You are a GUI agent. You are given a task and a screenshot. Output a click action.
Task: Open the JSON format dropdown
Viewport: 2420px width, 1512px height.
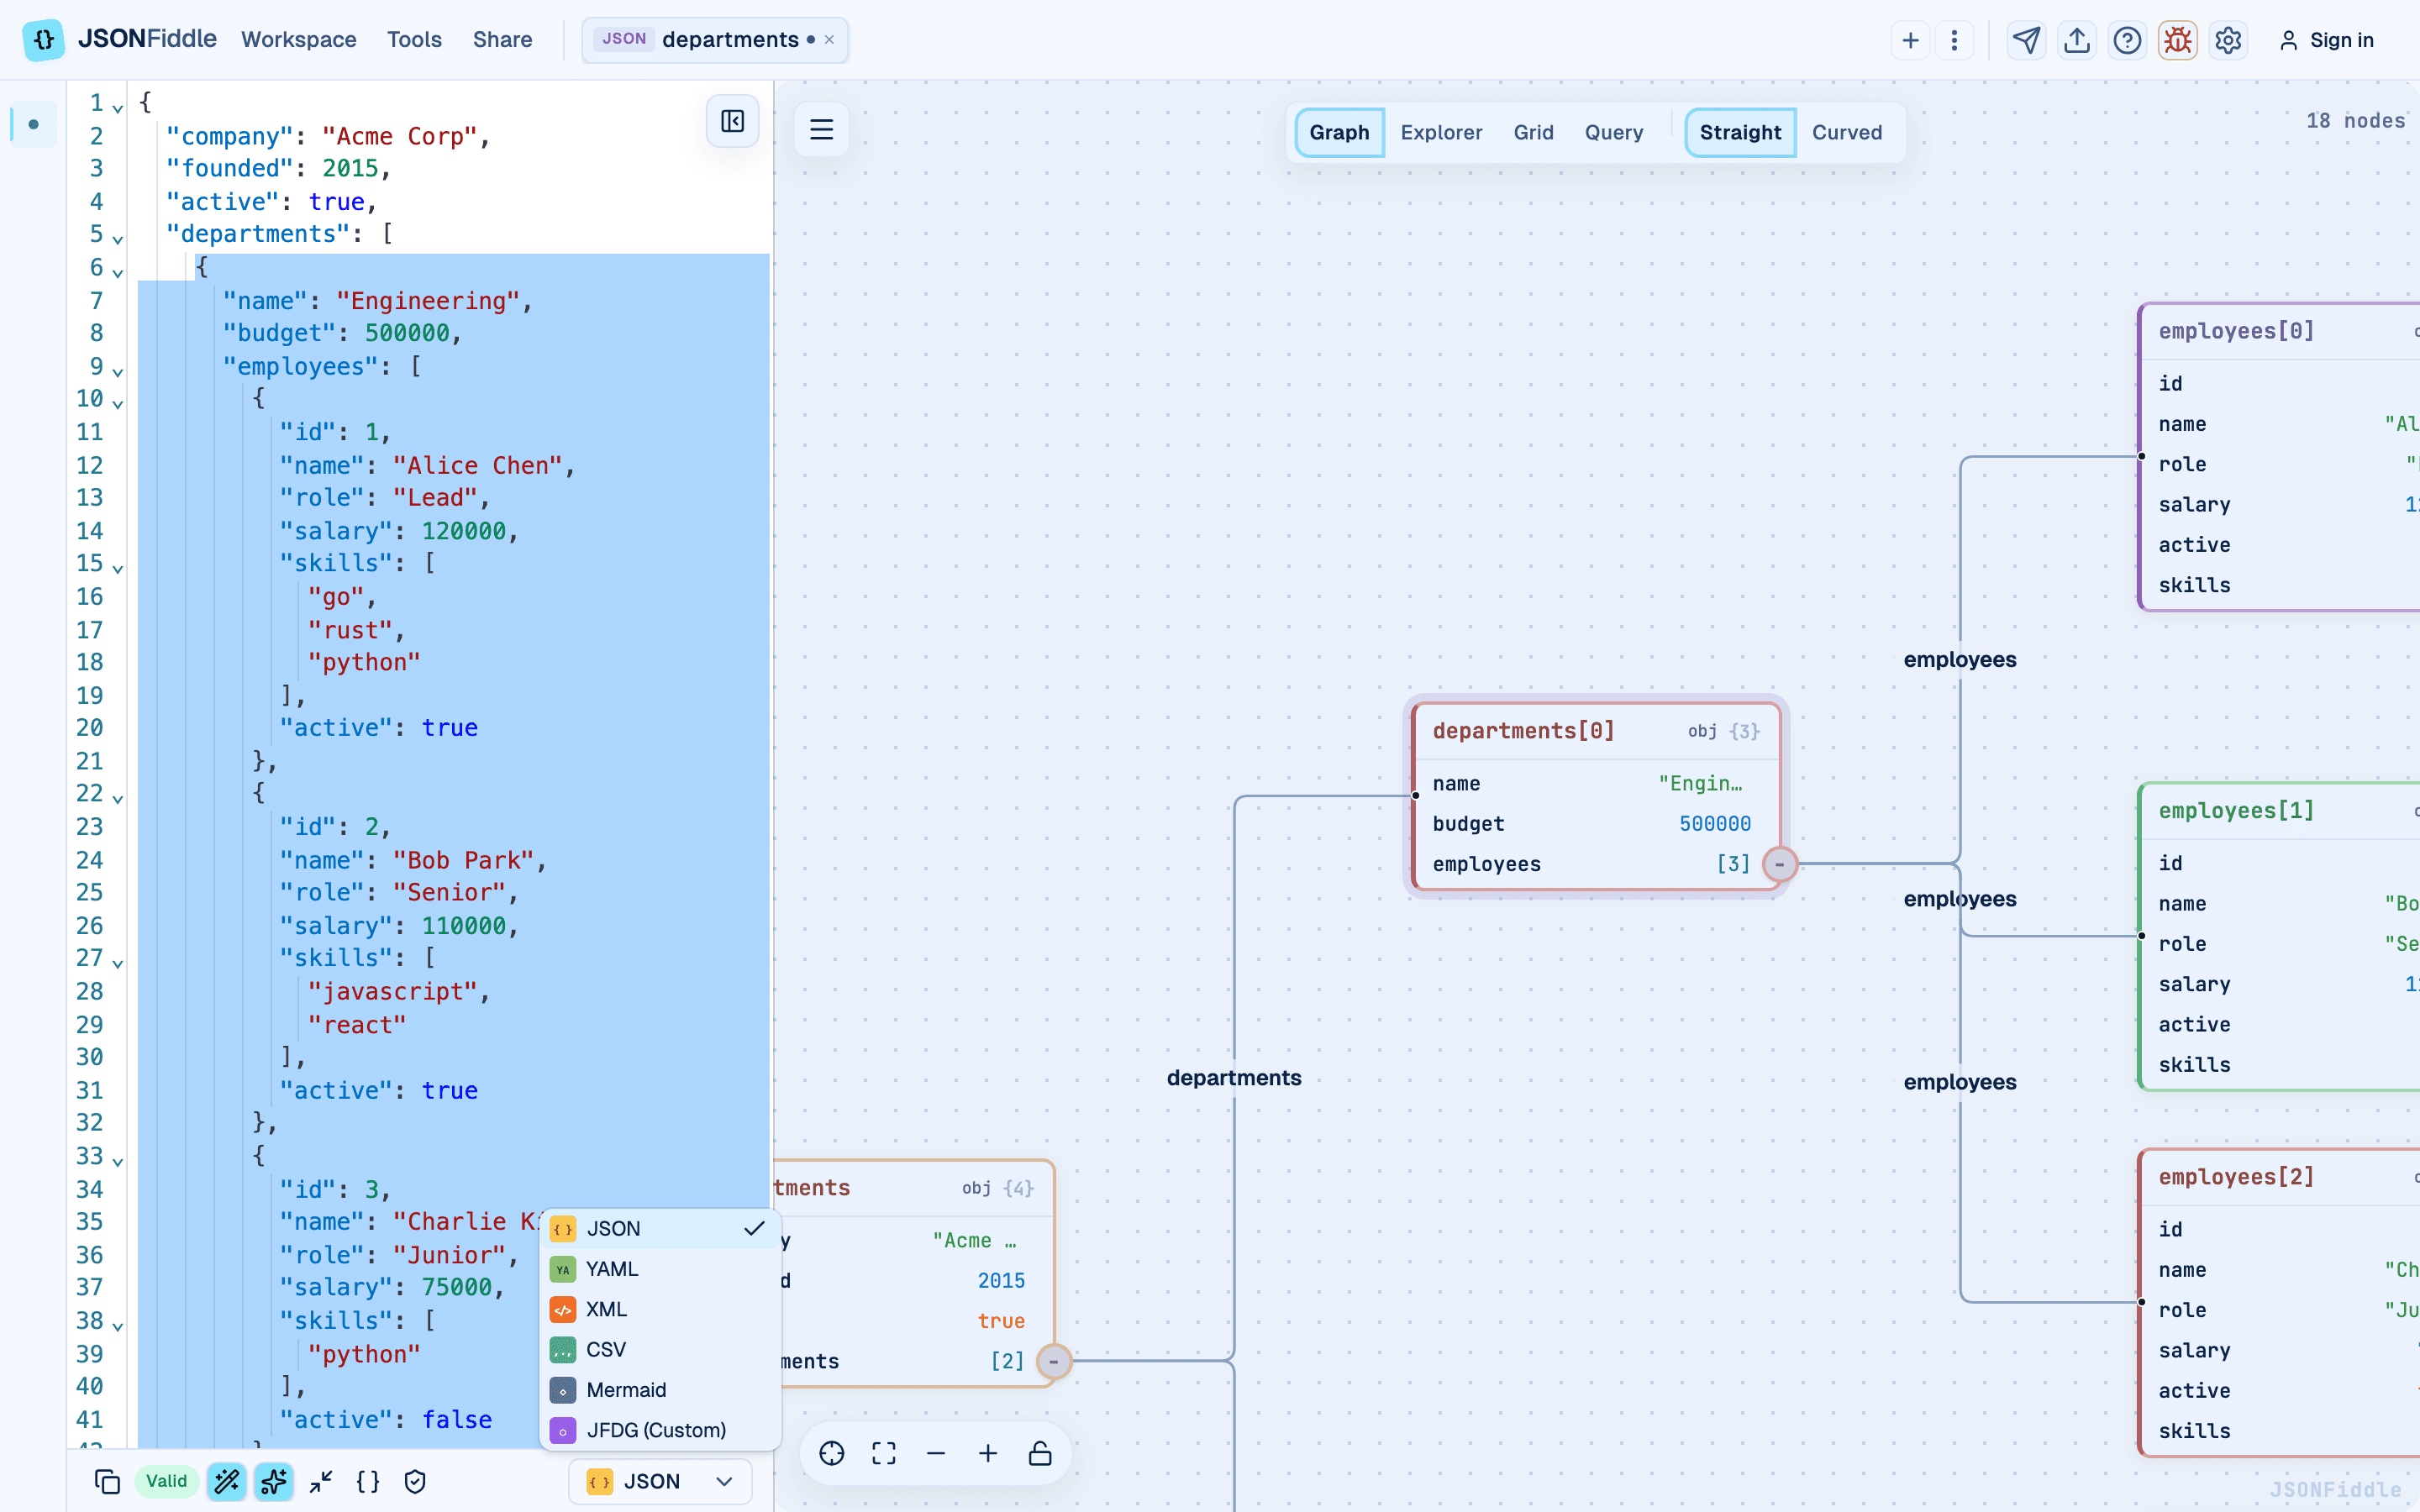[660, 1481]
